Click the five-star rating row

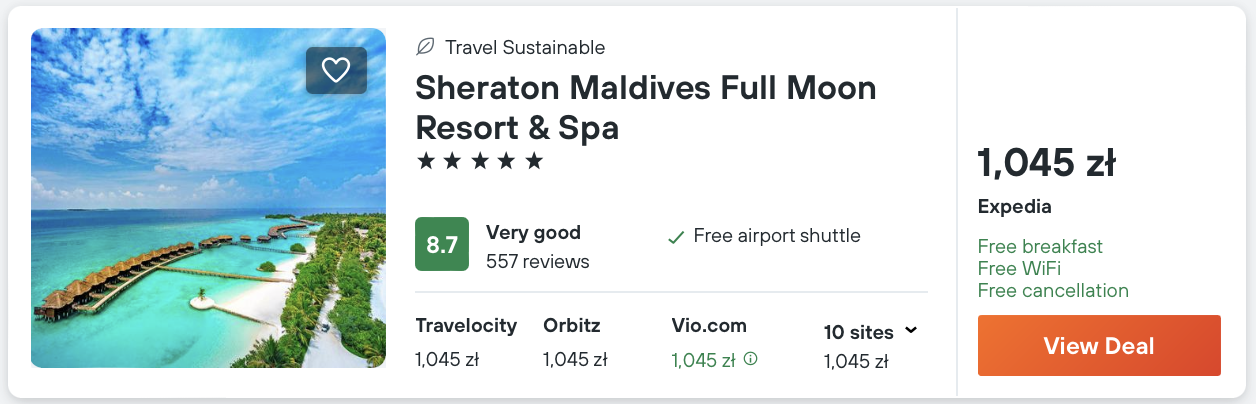(x=479, y=161)
